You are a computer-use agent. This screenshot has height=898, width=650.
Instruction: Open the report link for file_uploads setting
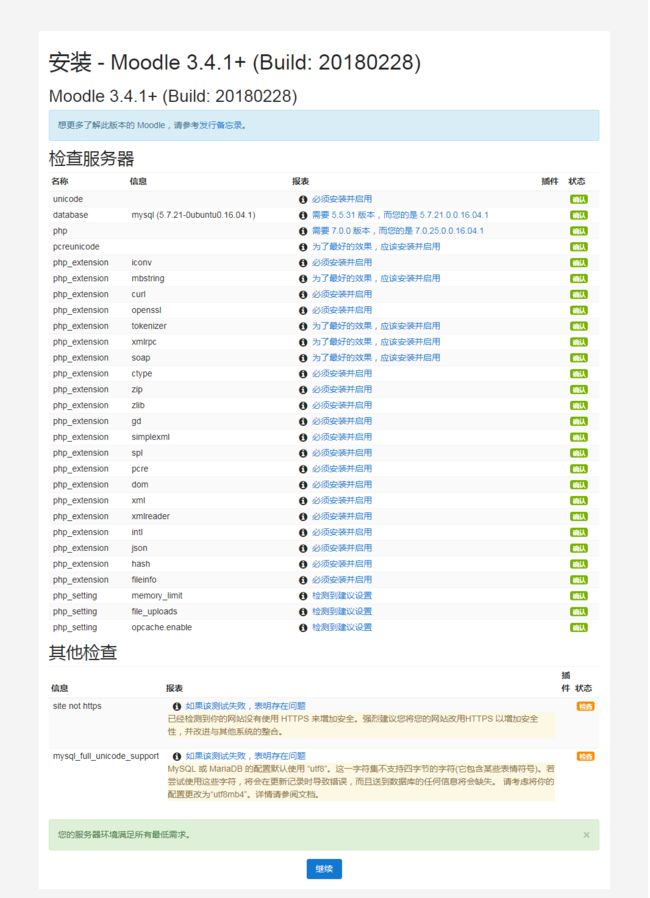click(342, 612)
